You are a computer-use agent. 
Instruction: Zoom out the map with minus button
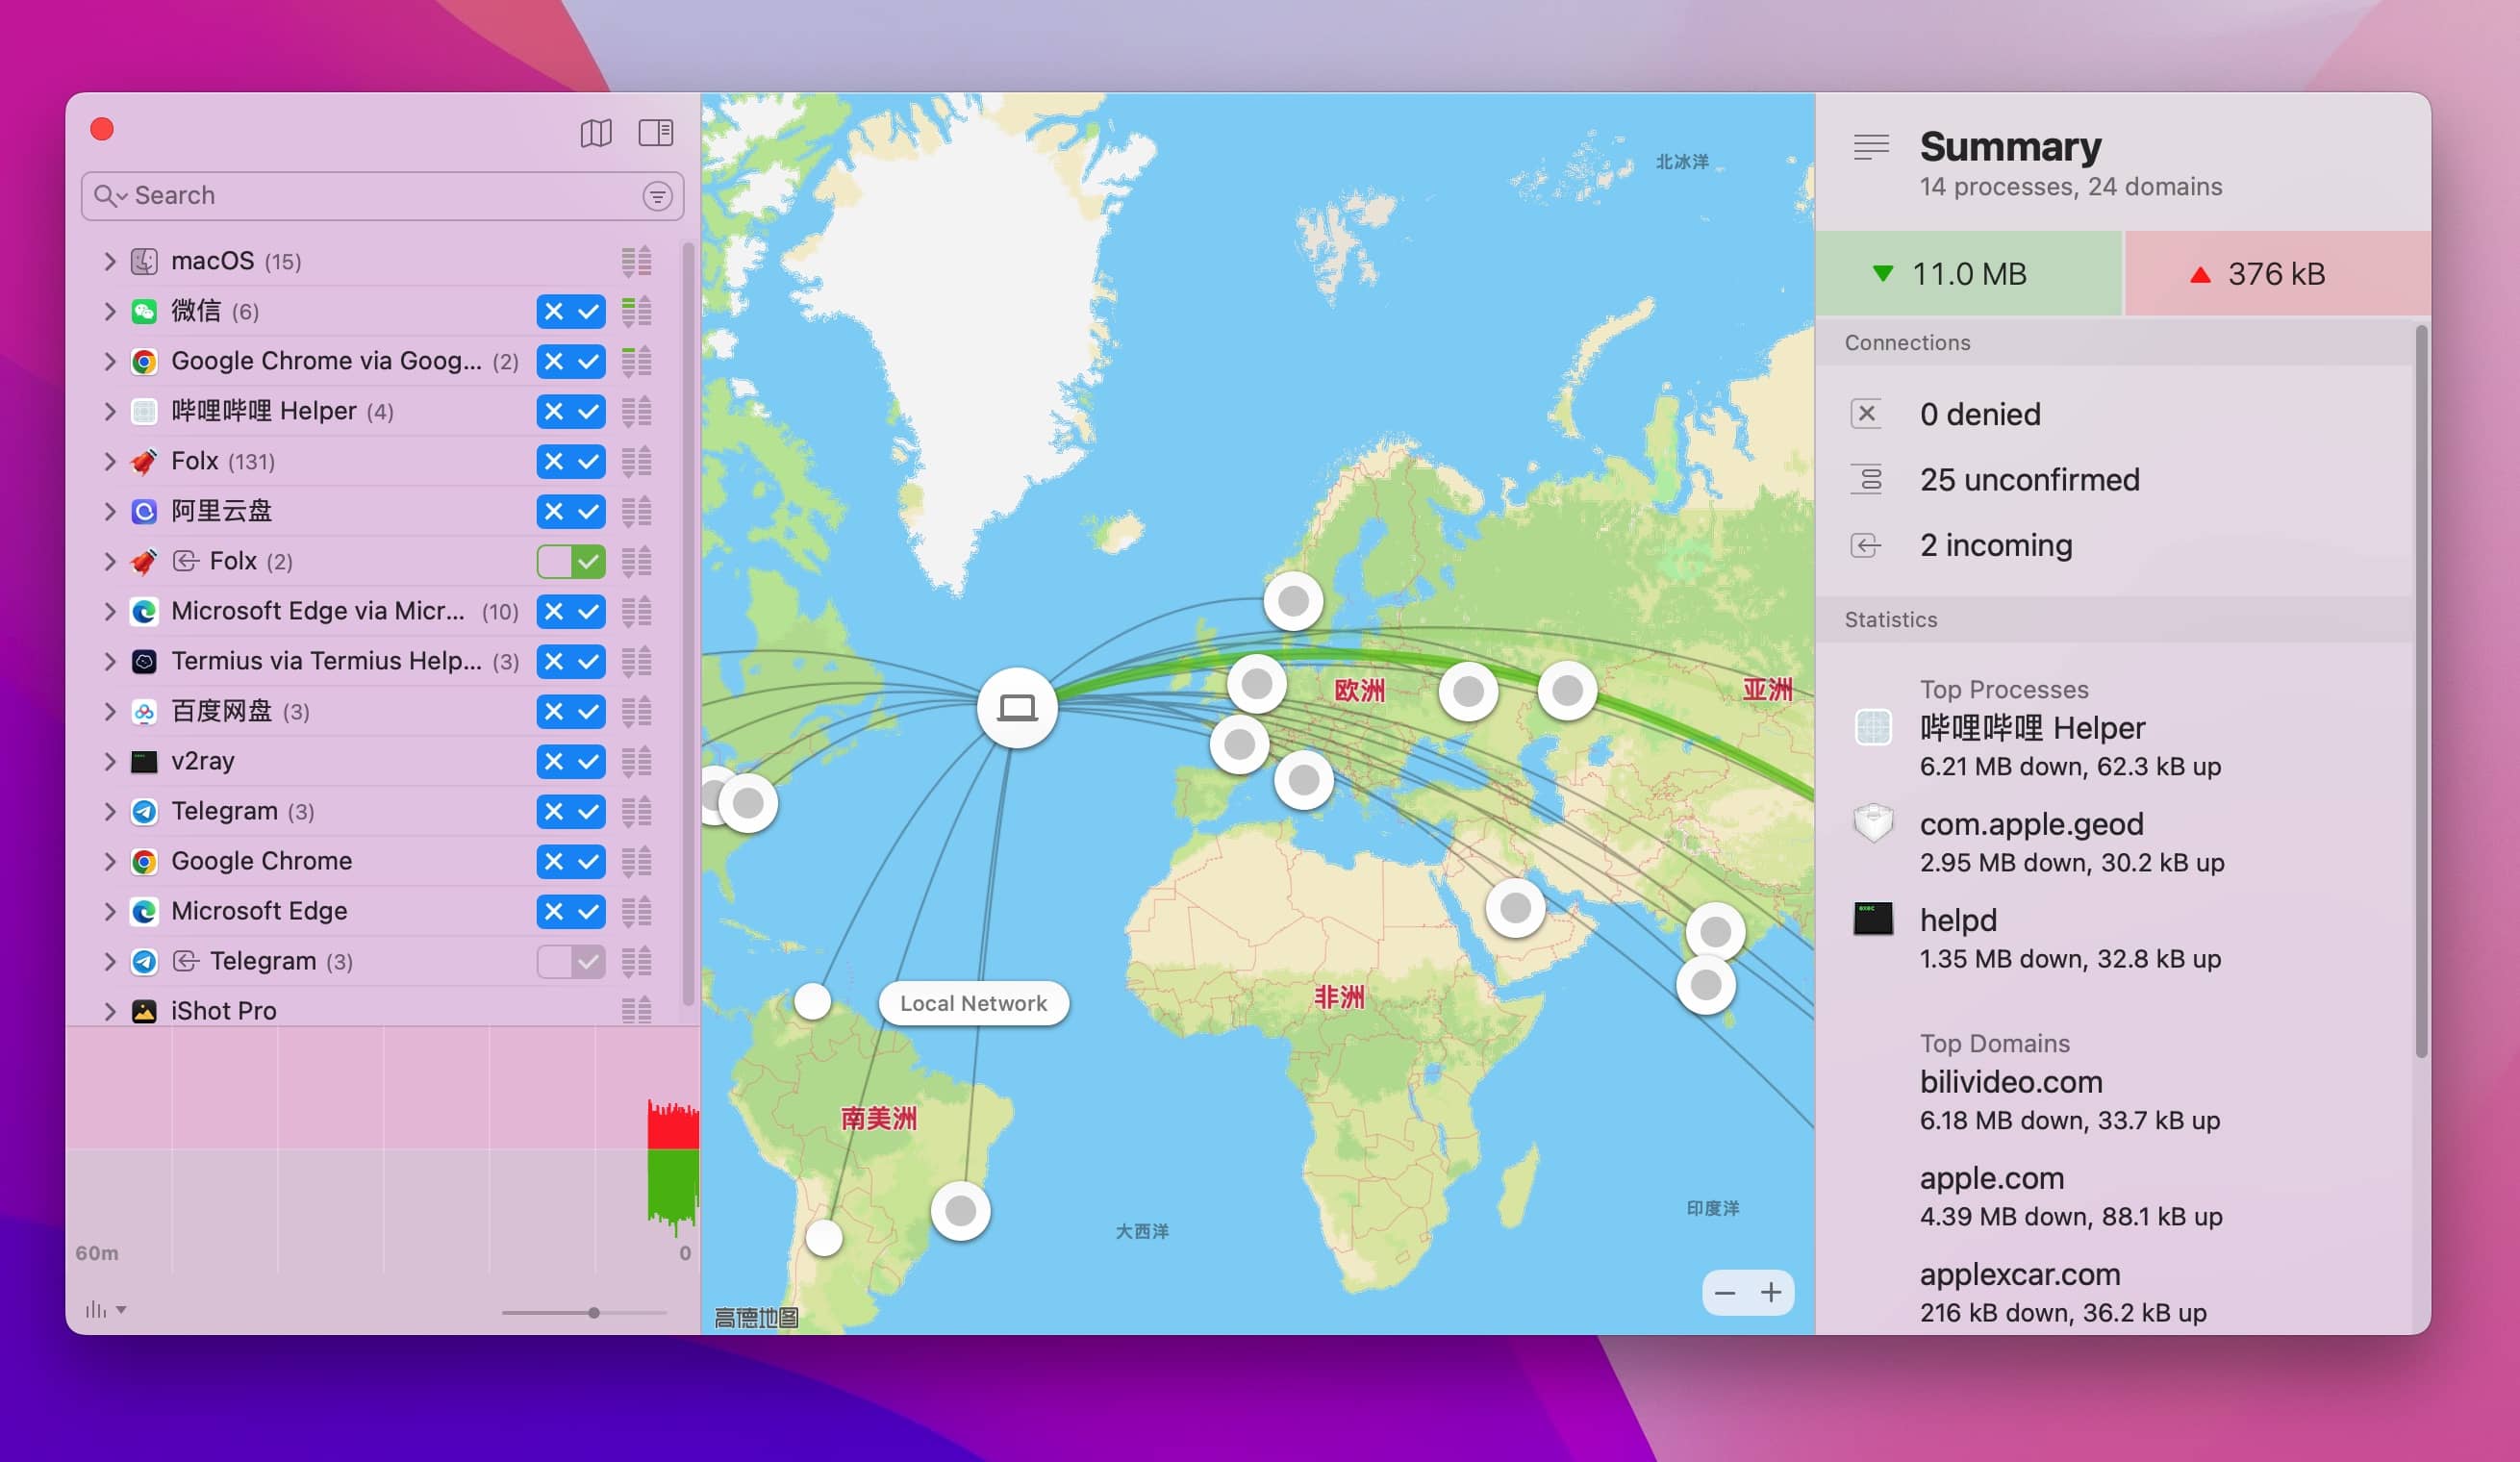[1725, 1293]
